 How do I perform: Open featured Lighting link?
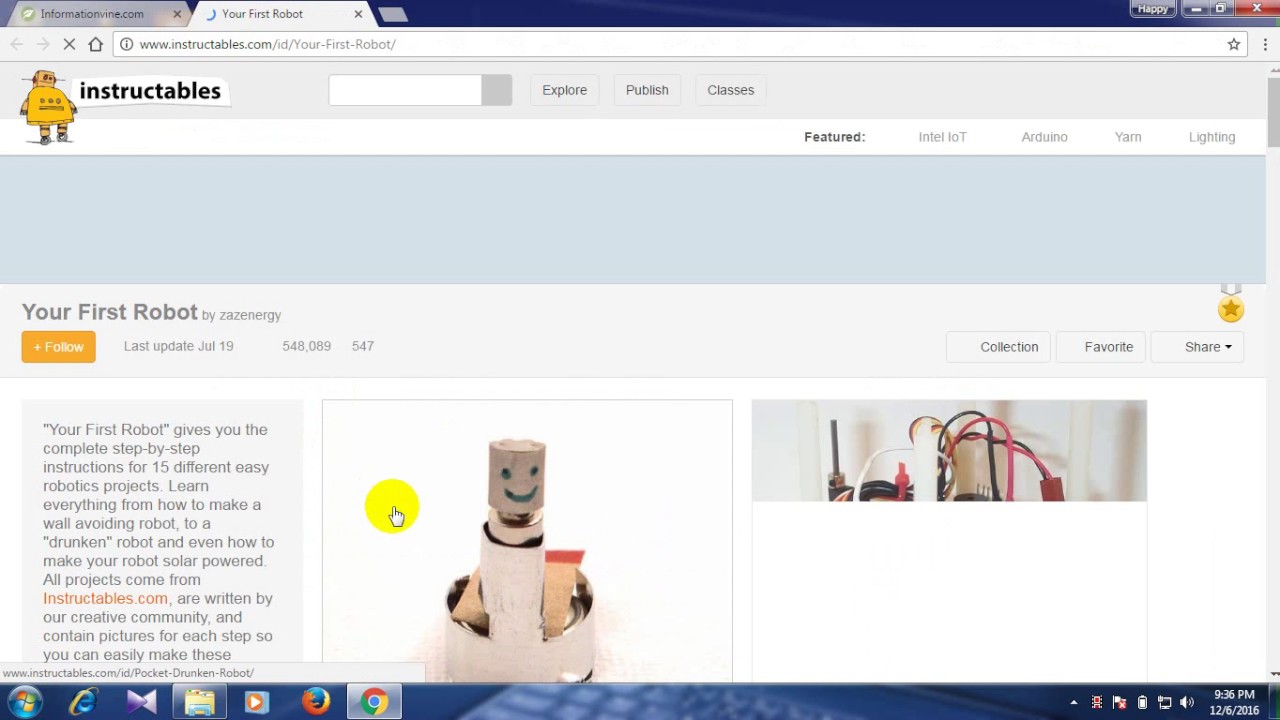click(x=1212, y=137)
